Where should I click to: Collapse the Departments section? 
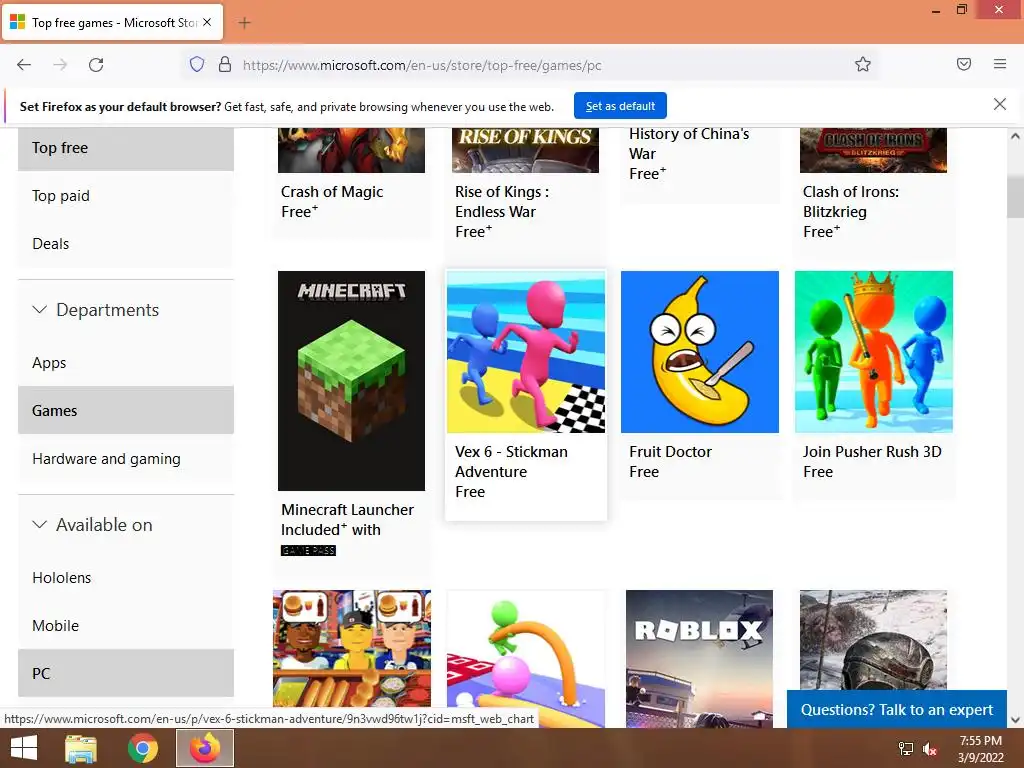(x=96, y=310)
